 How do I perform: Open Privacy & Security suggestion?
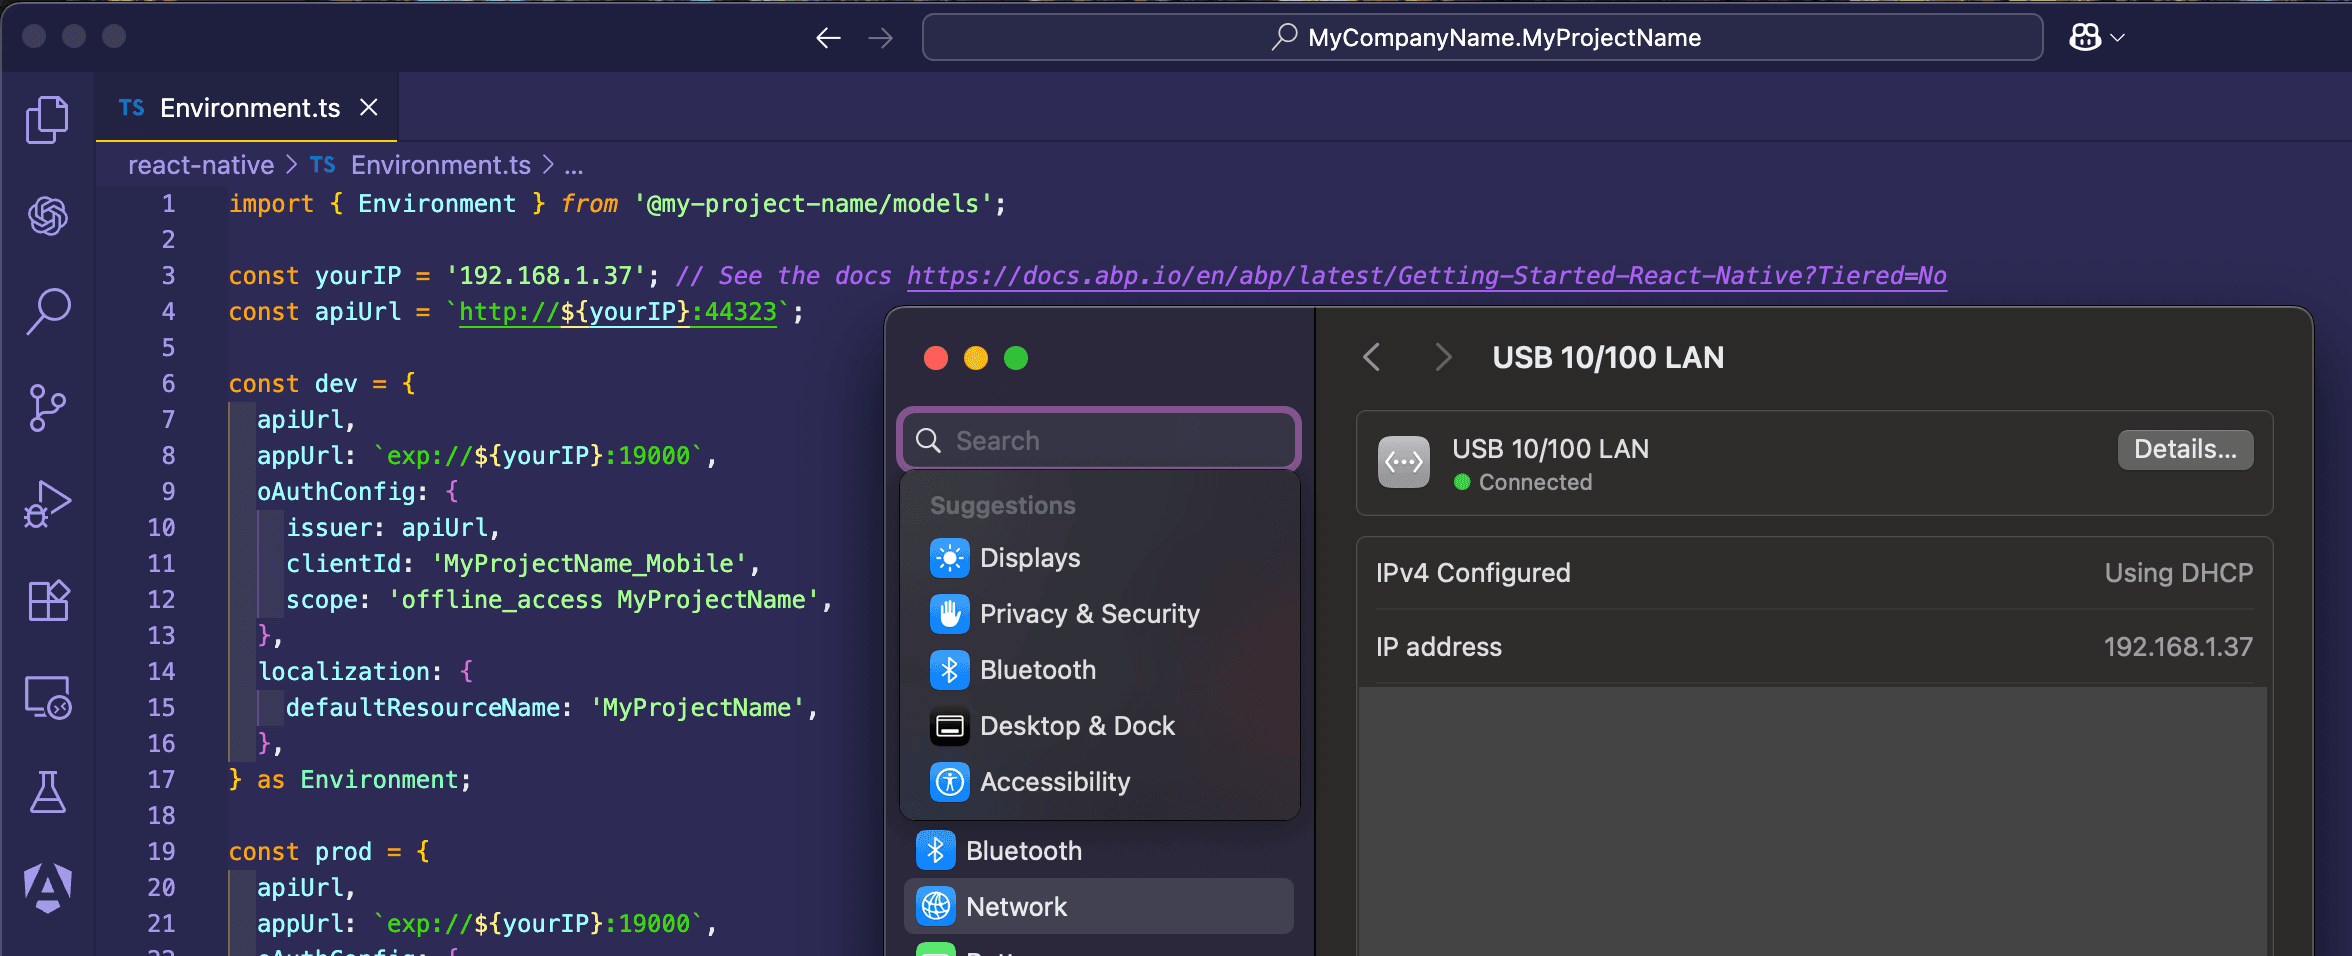(x=1089, y=614)
